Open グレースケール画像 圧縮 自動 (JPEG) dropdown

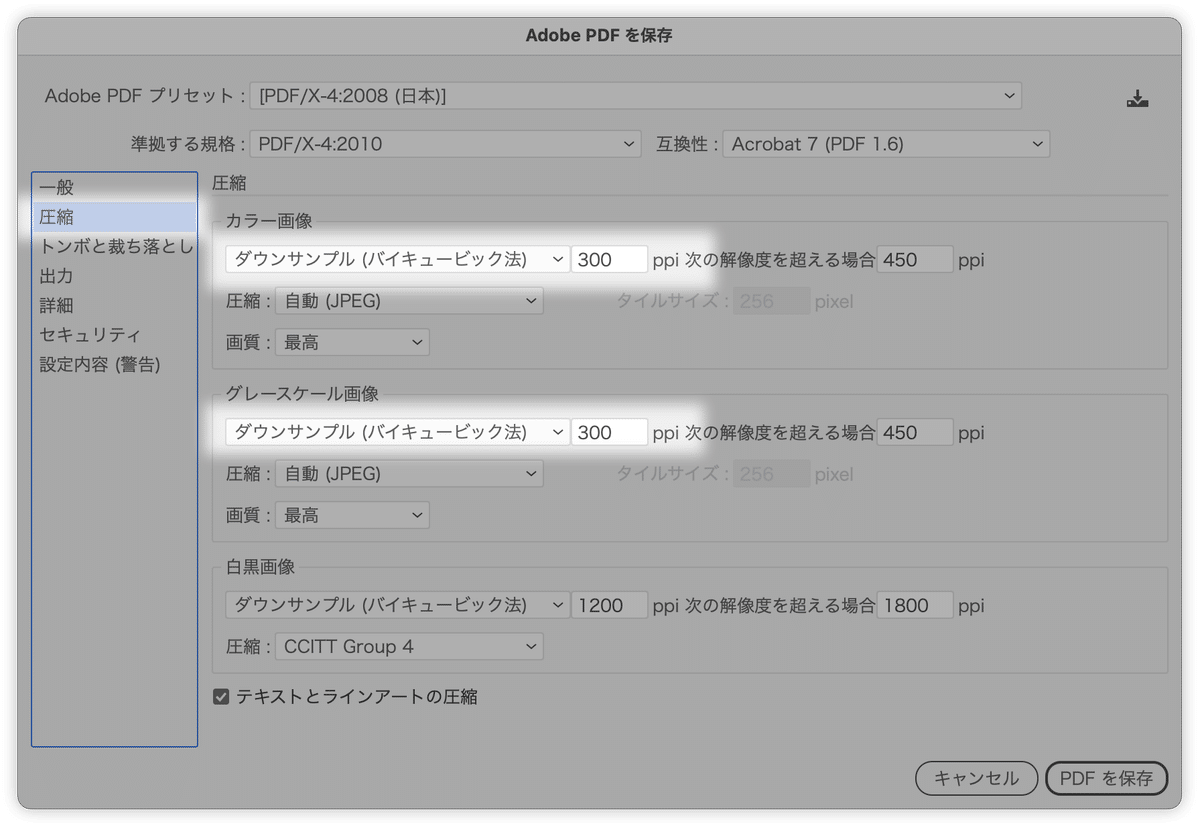[409, 474]
